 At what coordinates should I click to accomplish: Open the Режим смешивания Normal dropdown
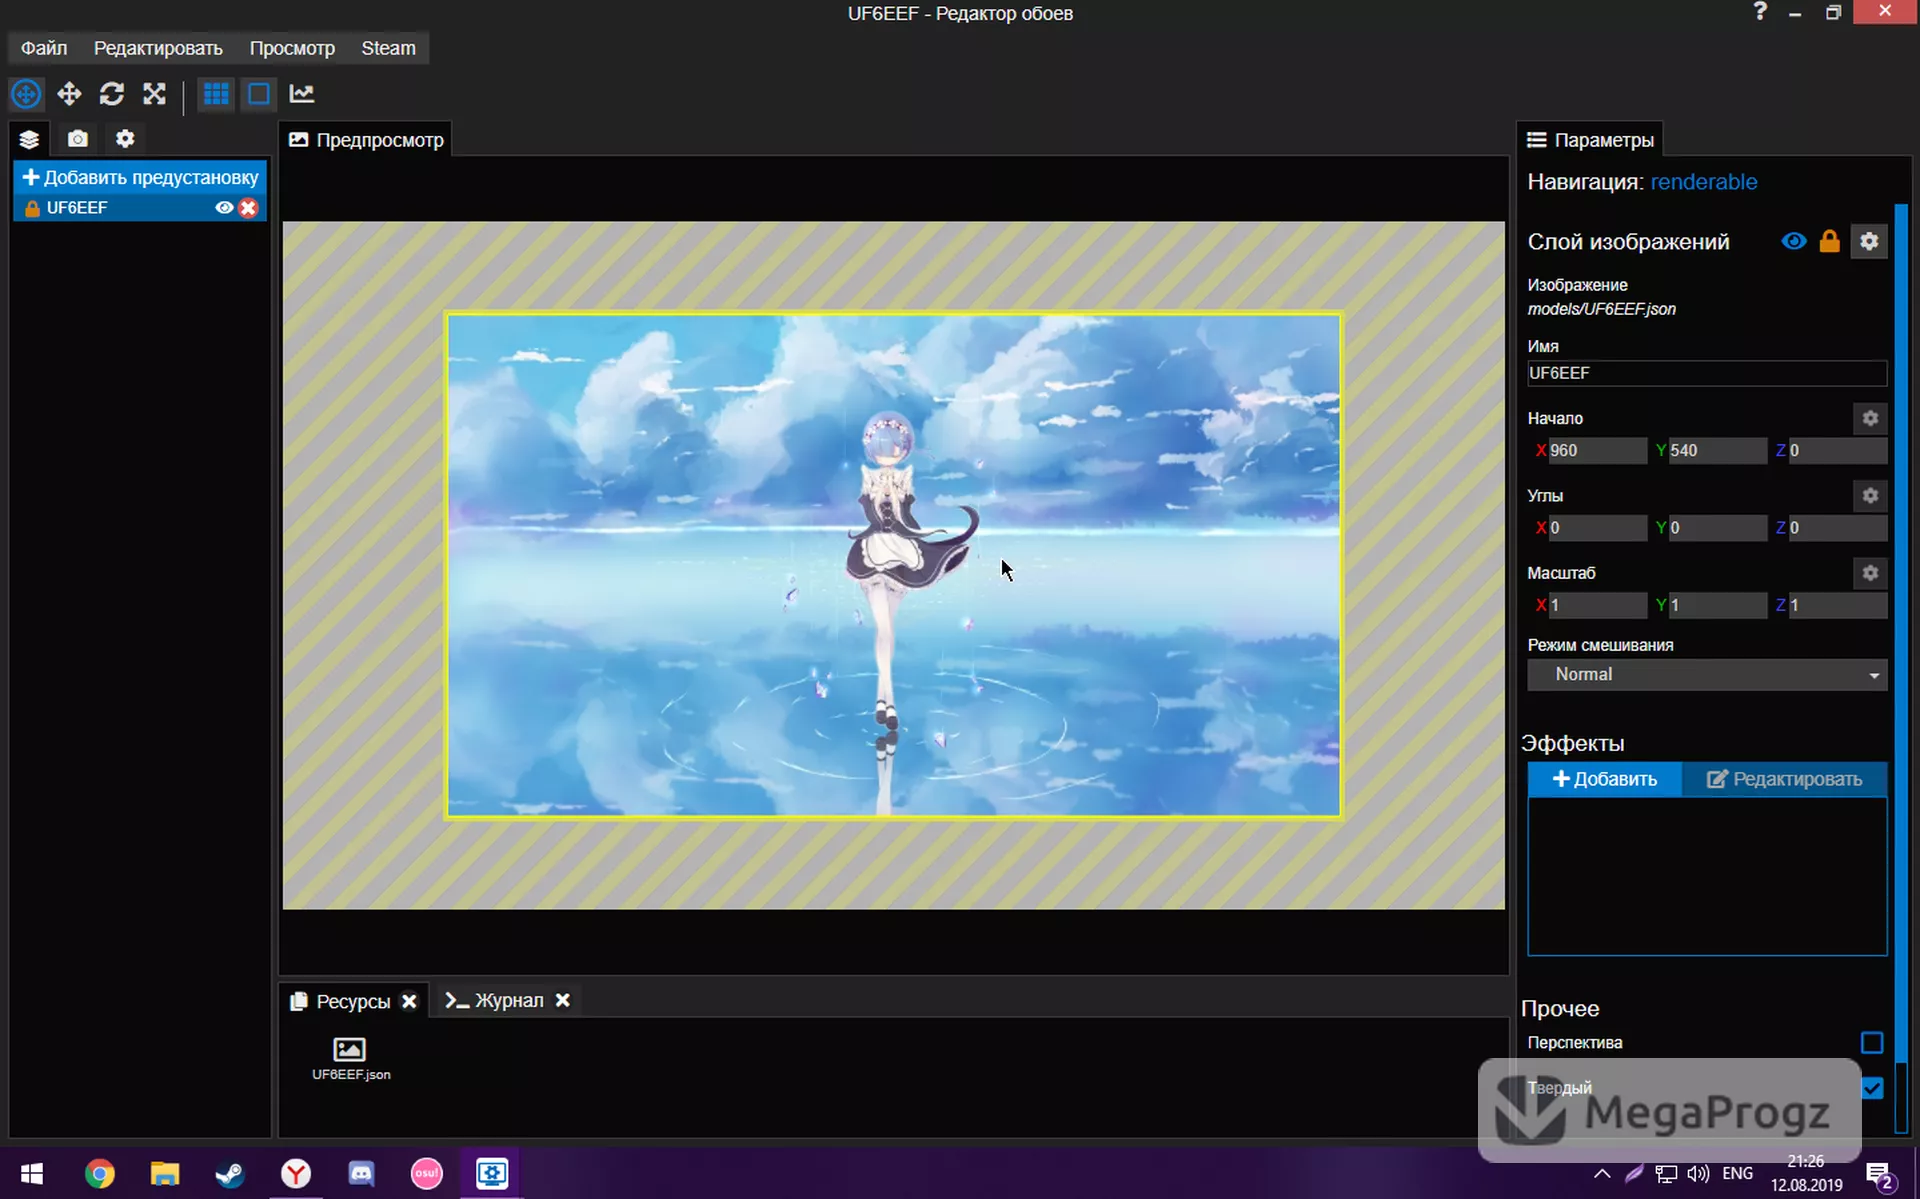1707,675
